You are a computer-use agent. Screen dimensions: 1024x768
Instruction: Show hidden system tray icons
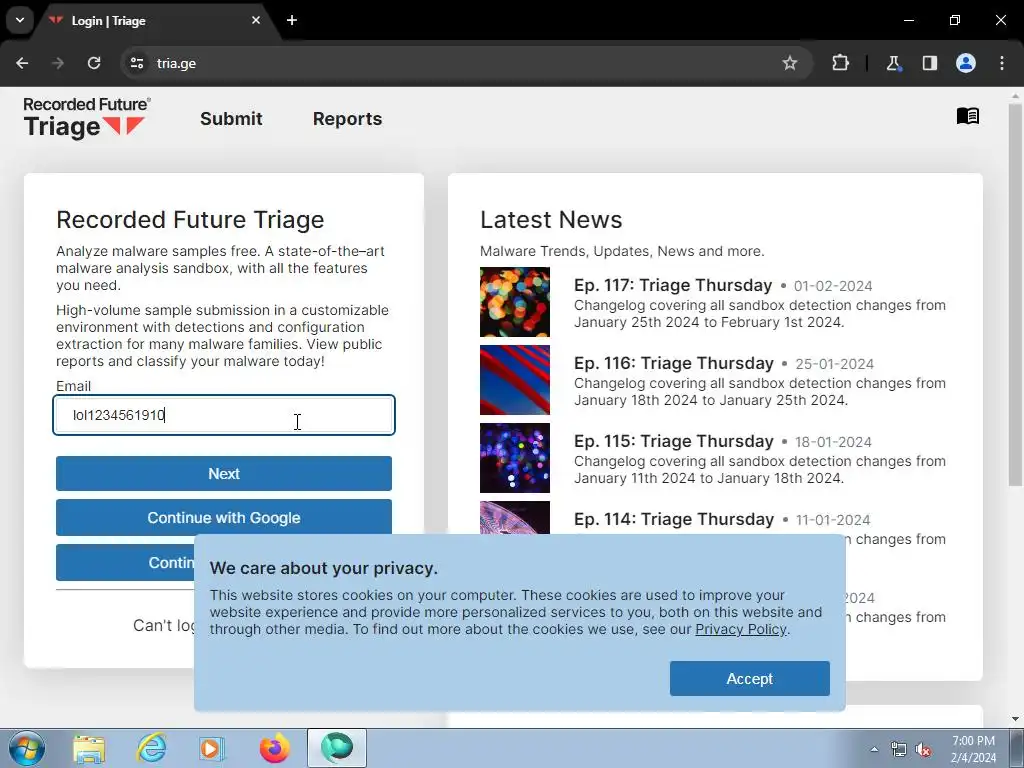click(874, 749)
